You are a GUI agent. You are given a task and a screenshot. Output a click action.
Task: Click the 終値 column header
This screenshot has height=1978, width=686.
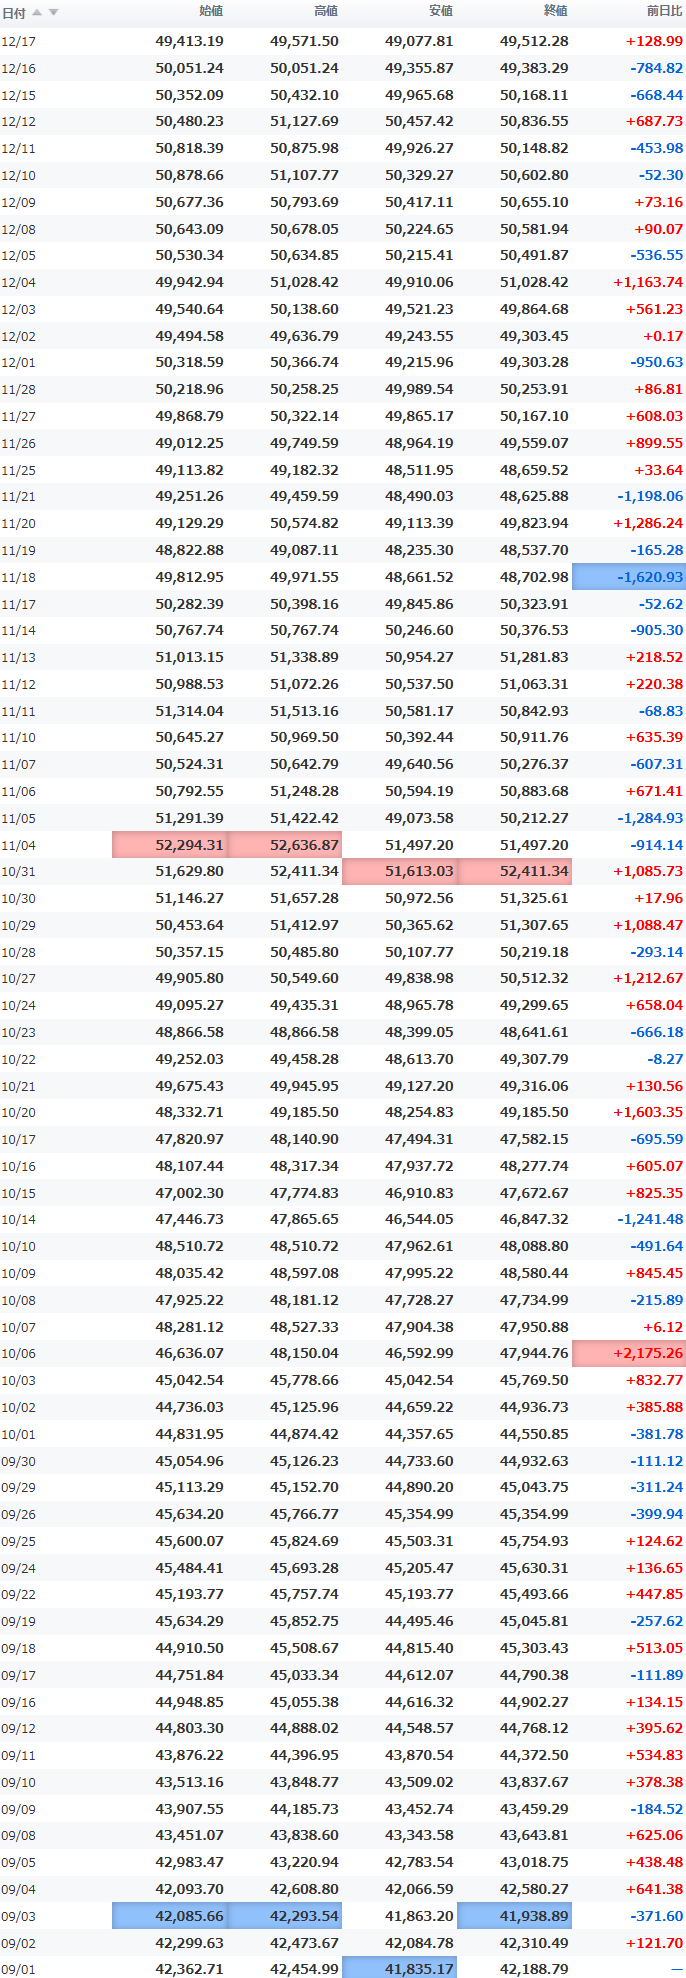556,11
